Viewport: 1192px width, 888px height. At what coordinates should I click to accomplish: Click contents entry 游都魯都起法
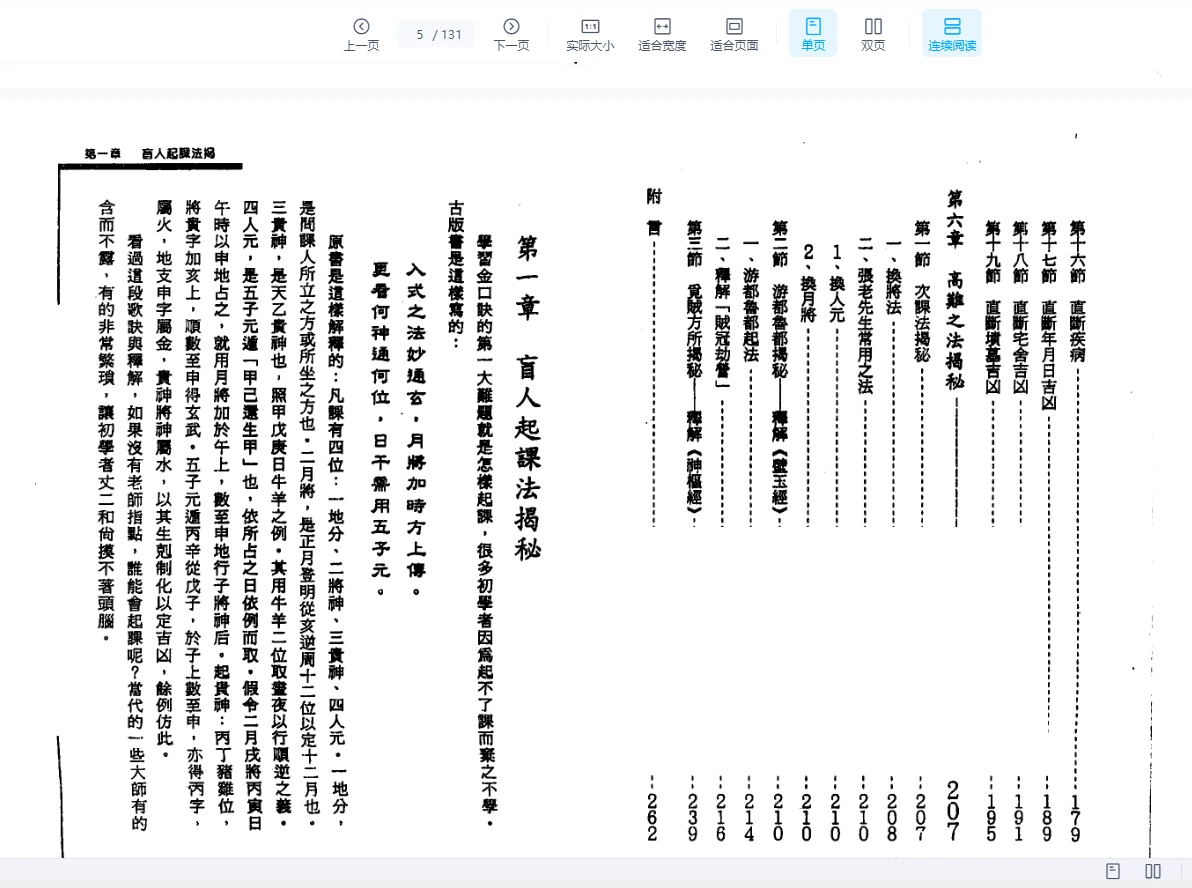750,300
